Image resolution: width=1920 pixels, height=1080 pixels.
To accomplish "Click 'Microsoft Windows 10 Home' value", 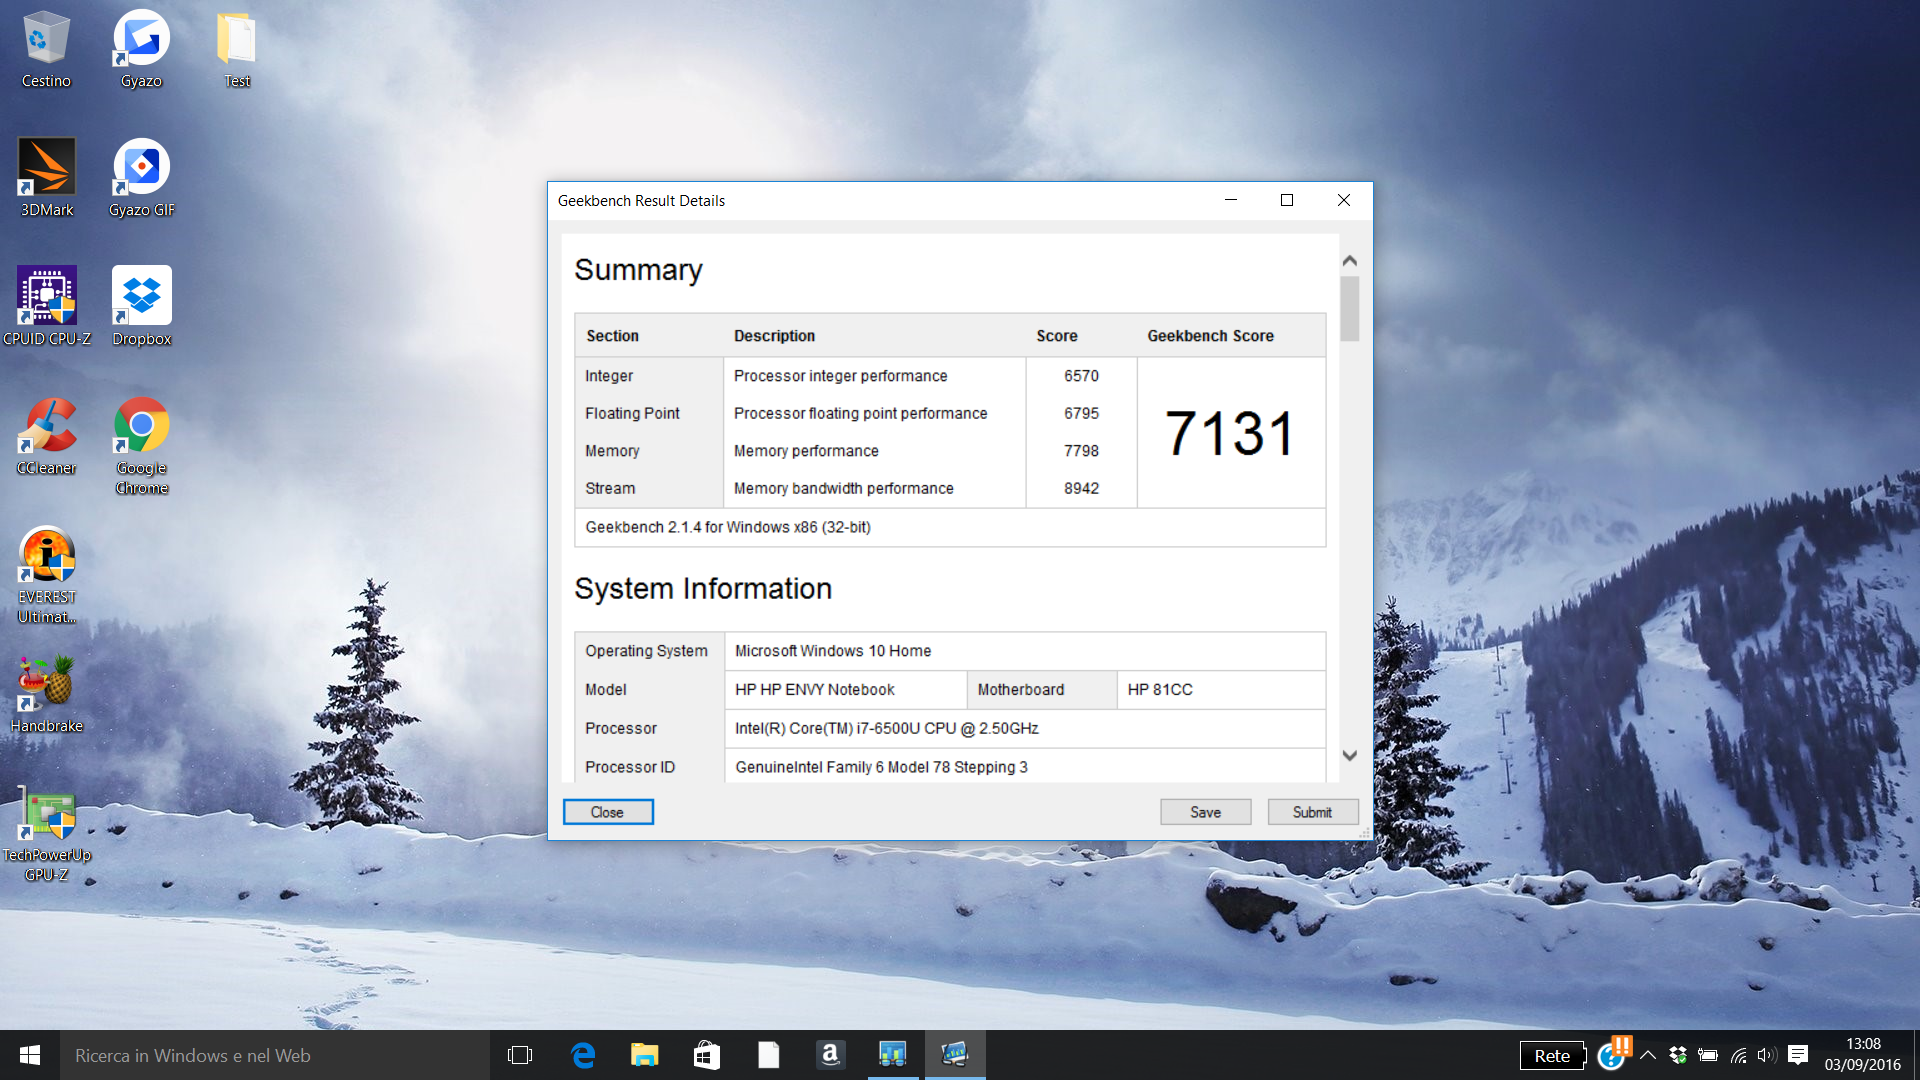I will click(833, 651).
